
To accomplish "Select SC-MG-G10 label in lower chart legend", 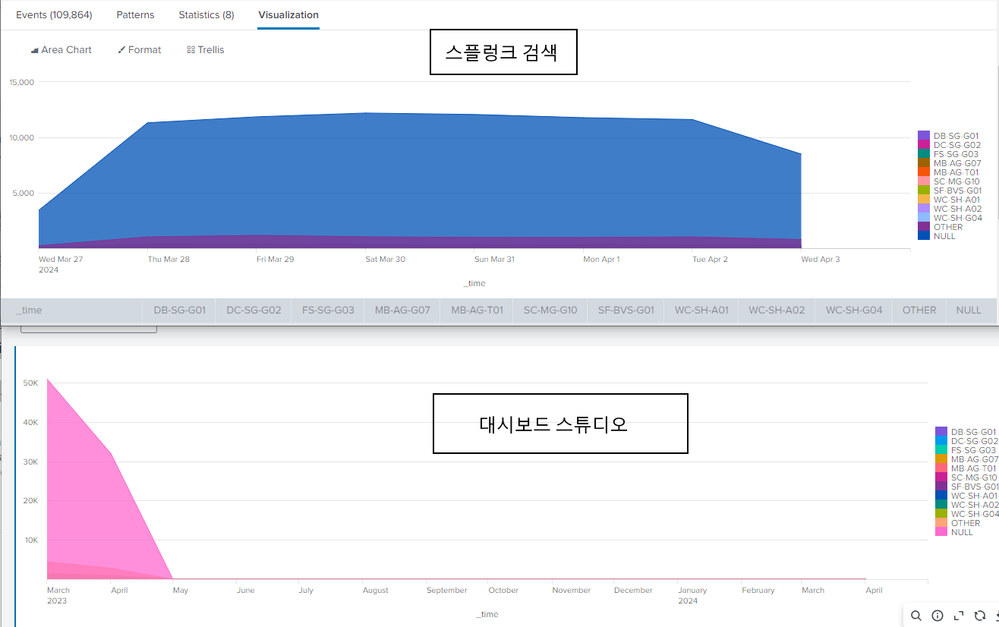I will (x=974, y=477).
